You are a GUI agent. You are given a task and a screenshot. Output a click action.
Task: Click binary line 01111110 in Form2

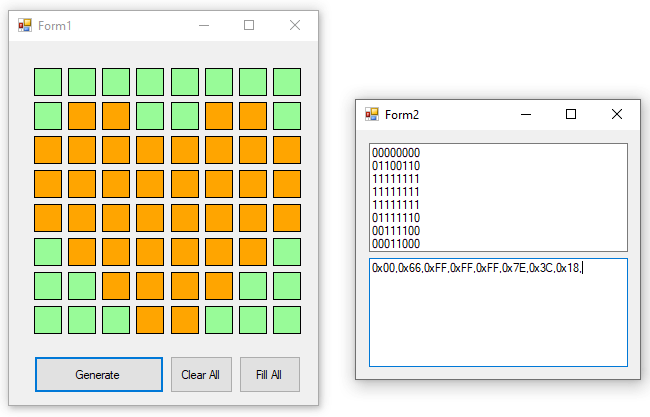pos(396,218)
